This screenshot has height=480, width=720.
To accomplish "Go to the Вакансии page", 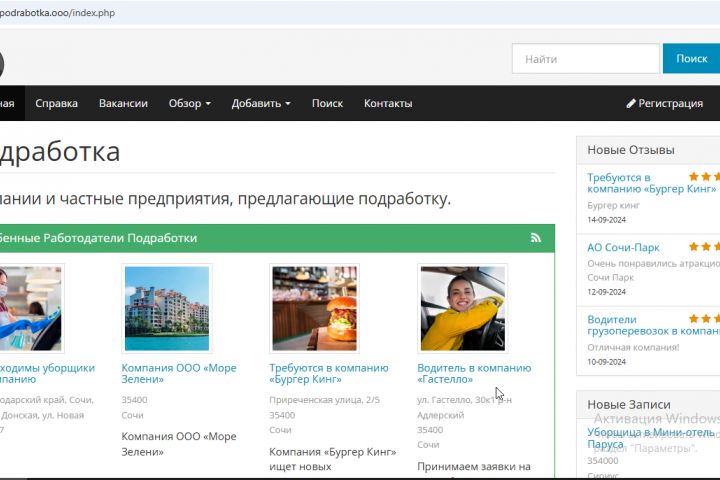I will [x=123, y=103].
